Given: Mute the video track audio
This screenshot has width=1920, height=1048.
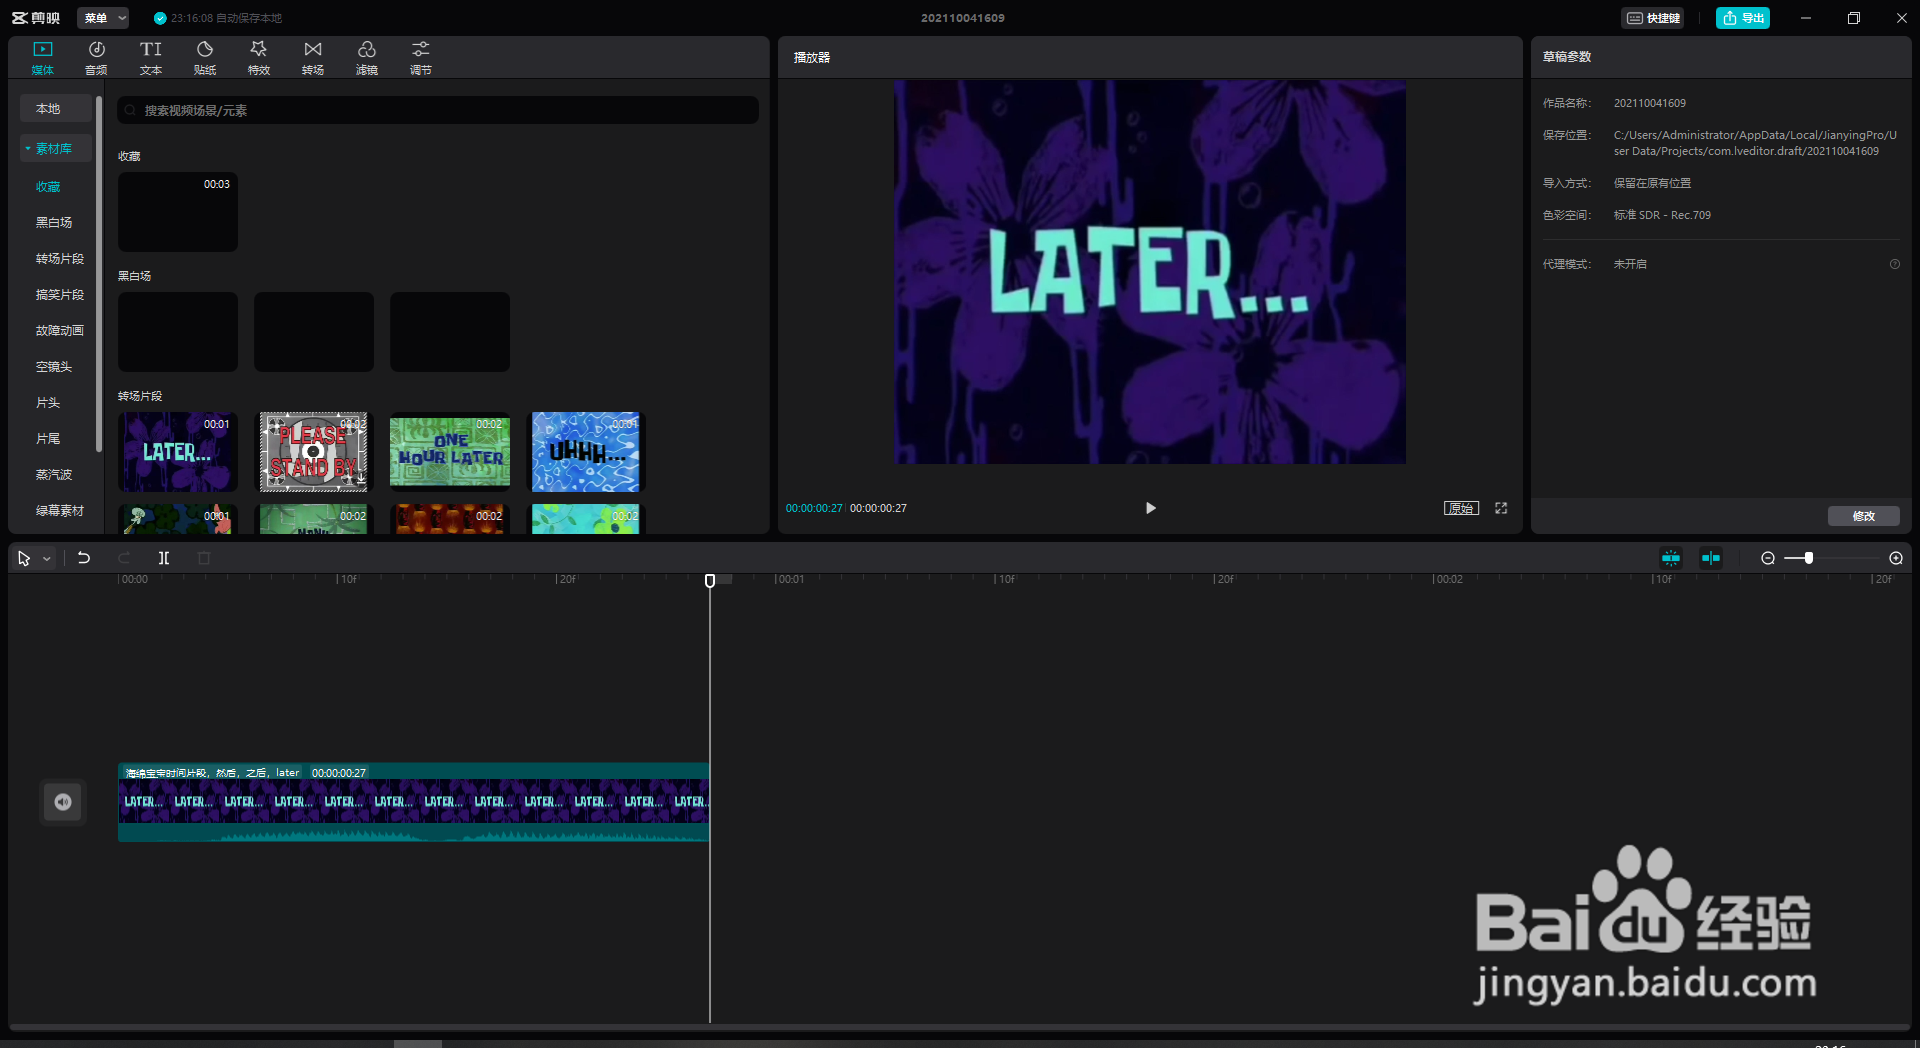Looking at the screenshot, I should click(63, 802).
